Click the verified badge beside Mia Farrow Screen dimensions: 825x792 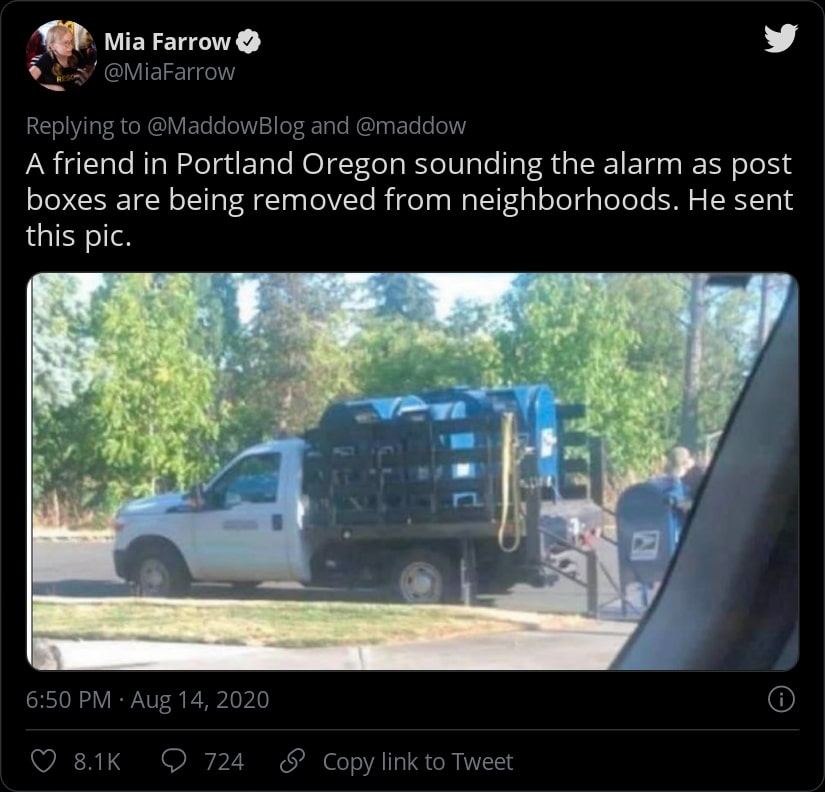pyautogui.click(x=248, y=42)
